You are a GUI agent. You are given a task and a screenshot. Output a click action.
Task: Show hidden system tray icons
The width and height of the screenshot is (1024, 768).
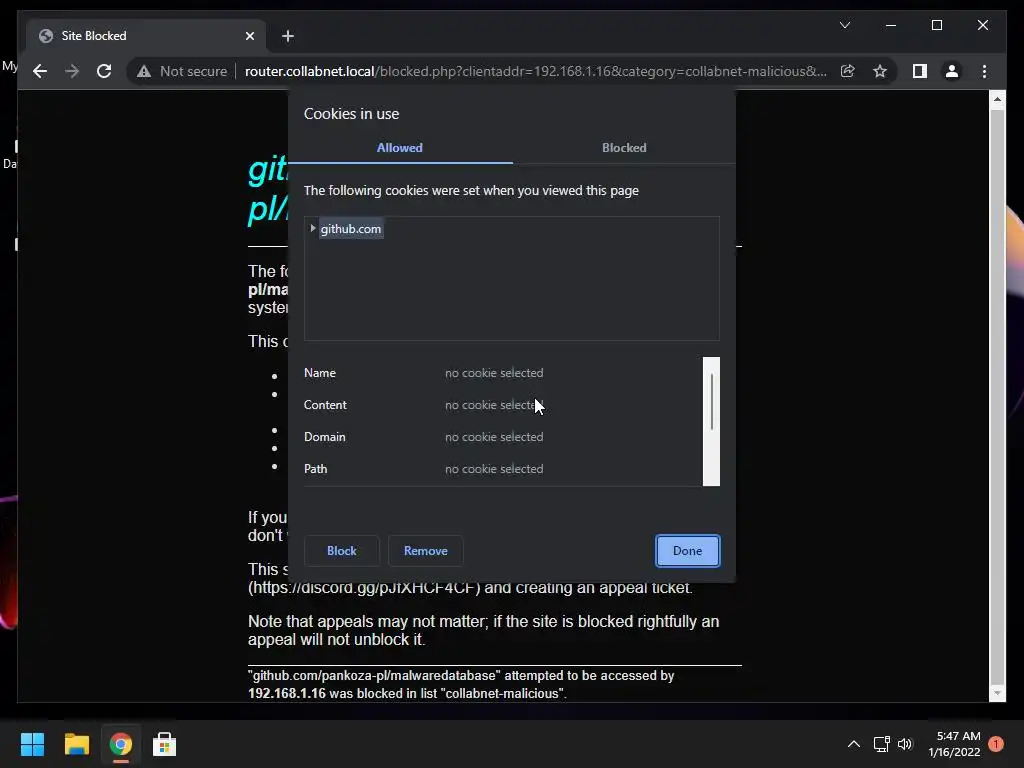(854, 744)
